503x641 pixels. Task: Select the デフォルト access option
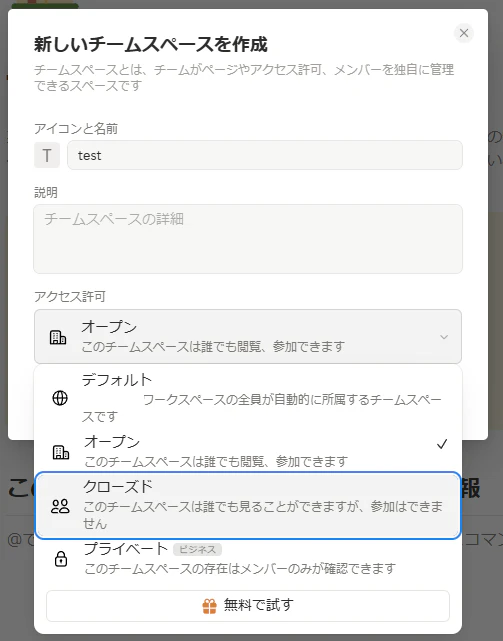click(248, 397)
